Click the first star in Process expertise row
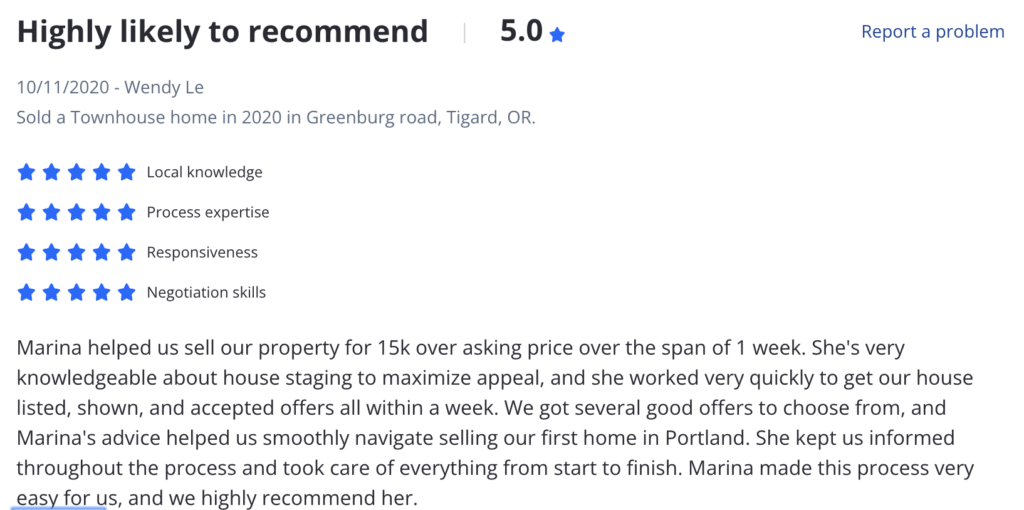 (x=26, y=212)
